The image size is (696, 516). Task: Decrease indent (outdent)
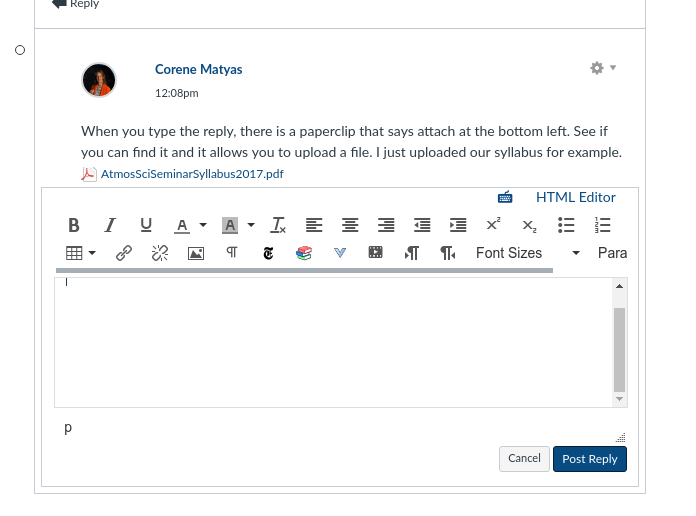(x=422, y=225)
